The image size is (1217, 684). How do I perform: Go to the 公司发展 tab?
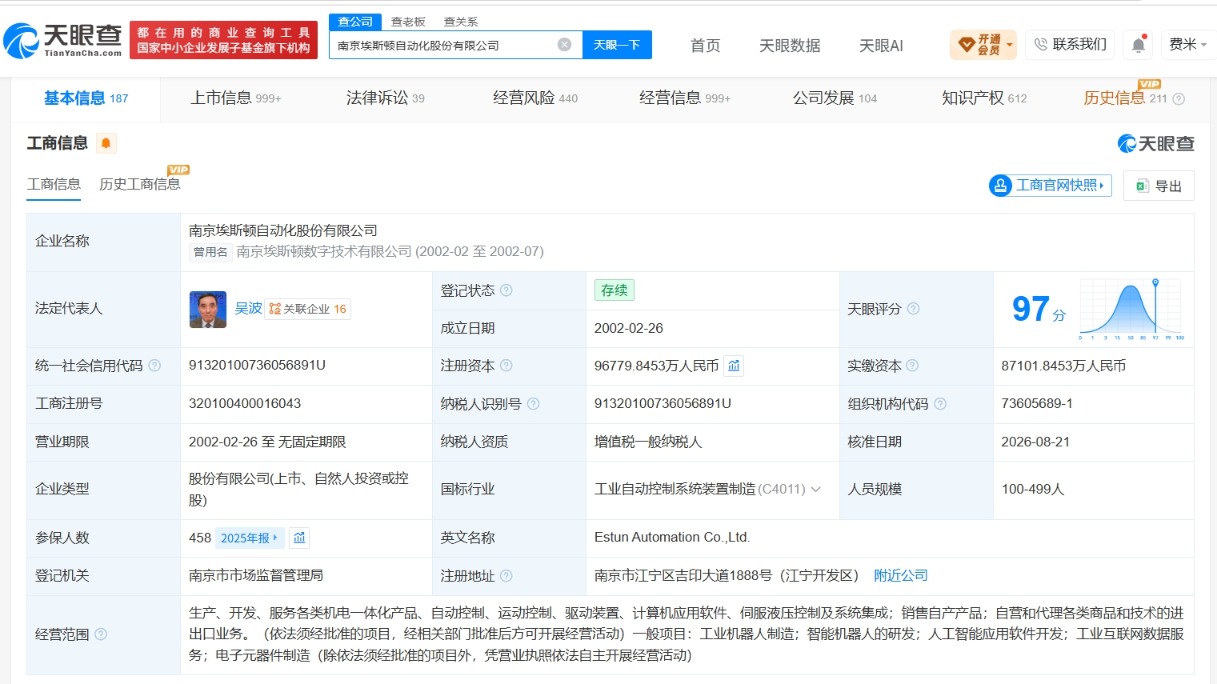pyautogui.click(x=835, y=98)
